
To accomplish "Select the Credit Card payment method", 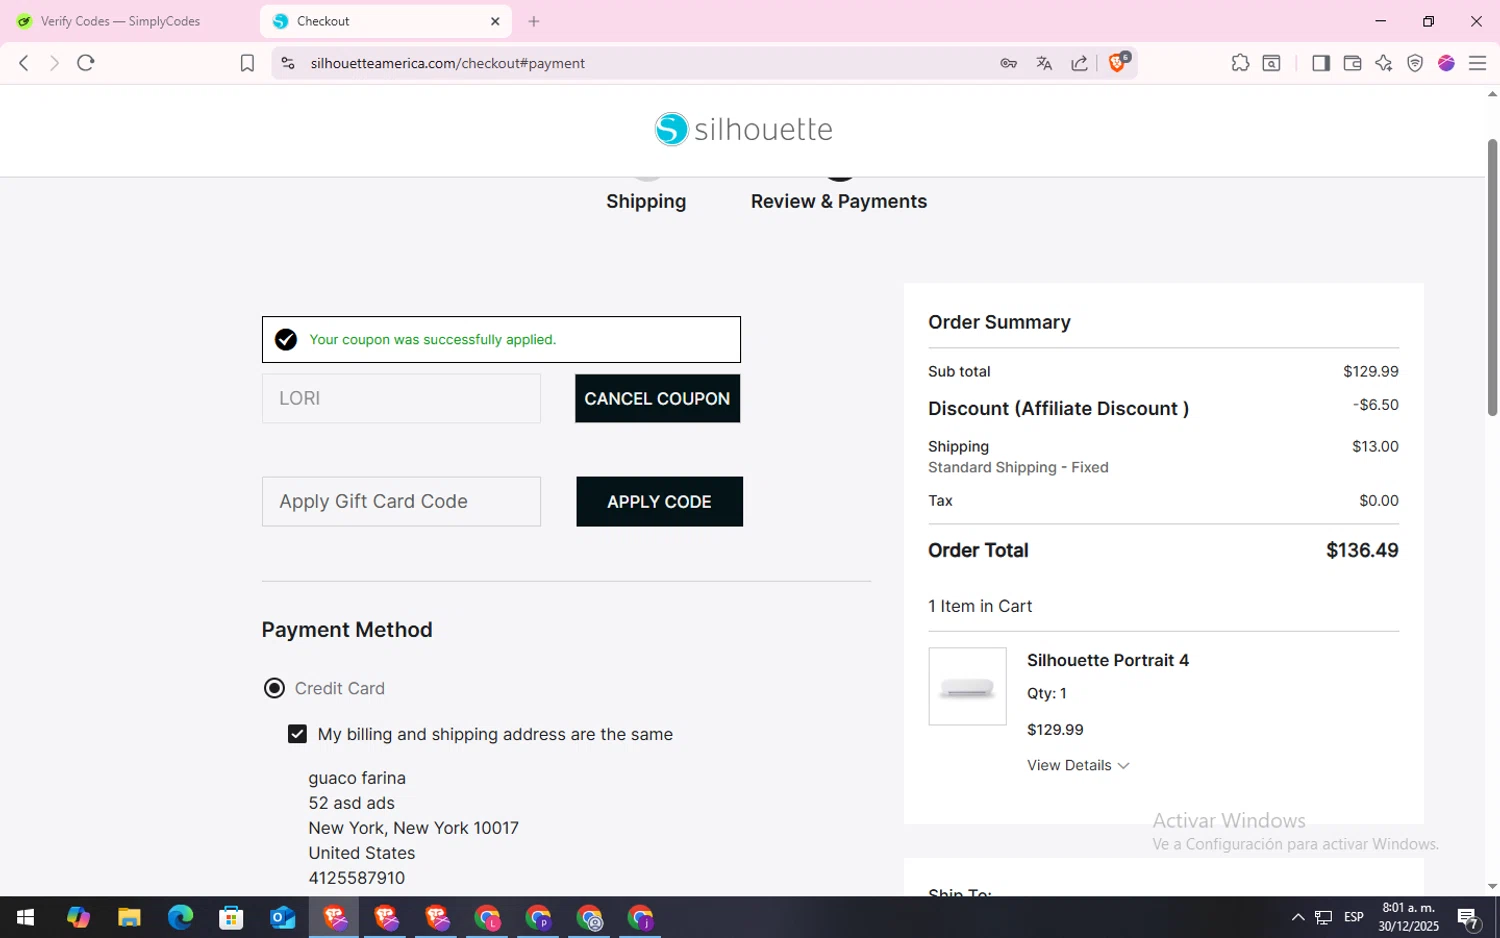I will pos(274,688).
